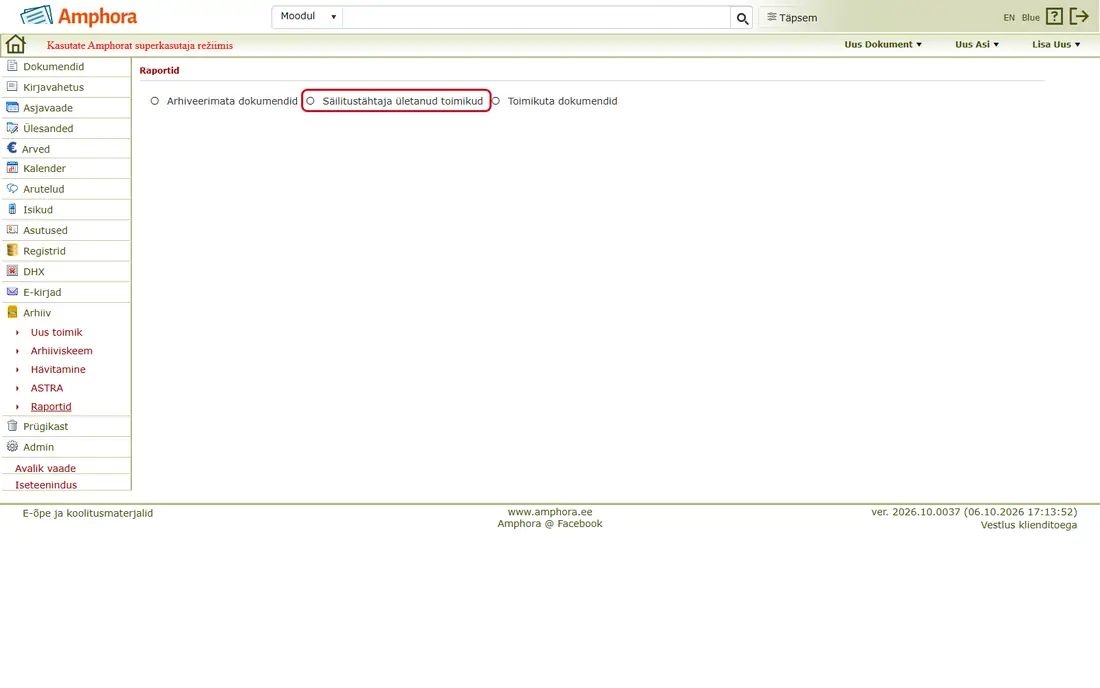This screenshot has width=1100, height=688.
Task: Open Raportid under Arhiiv
Action: tap(51, 407)
